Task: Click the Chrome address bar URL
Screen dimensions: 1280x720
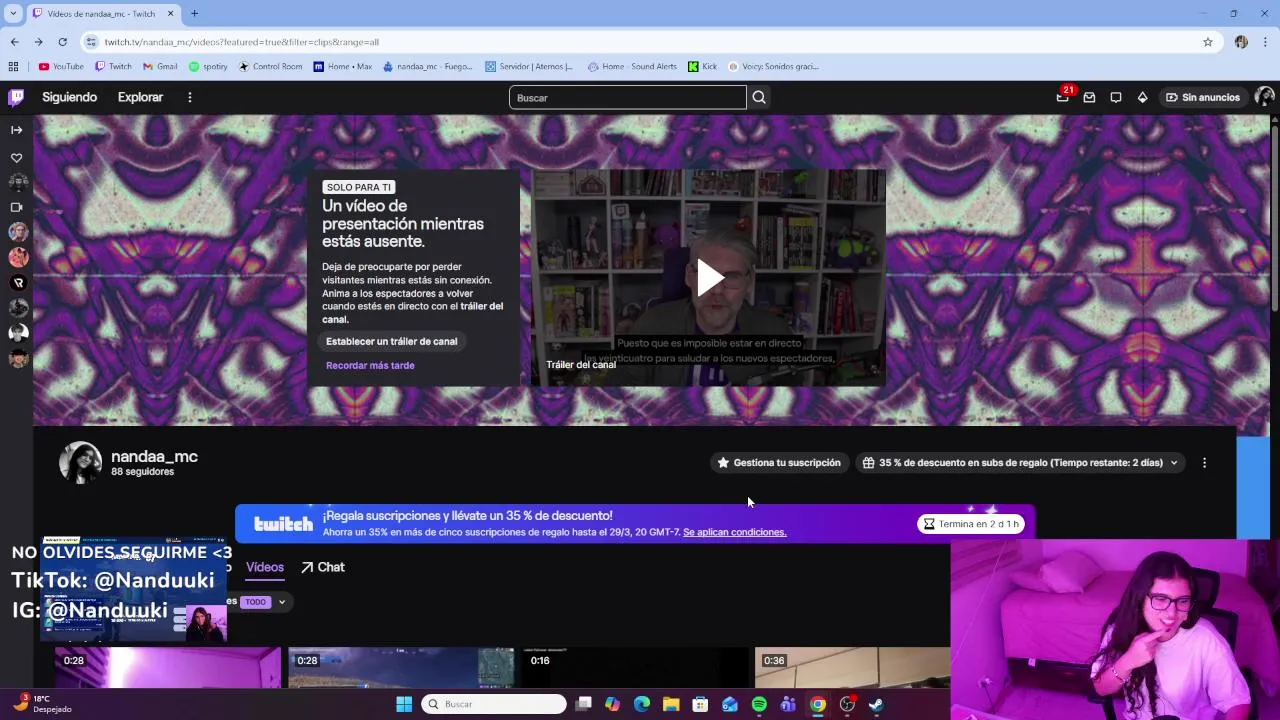Action: (x=241, y=42)
